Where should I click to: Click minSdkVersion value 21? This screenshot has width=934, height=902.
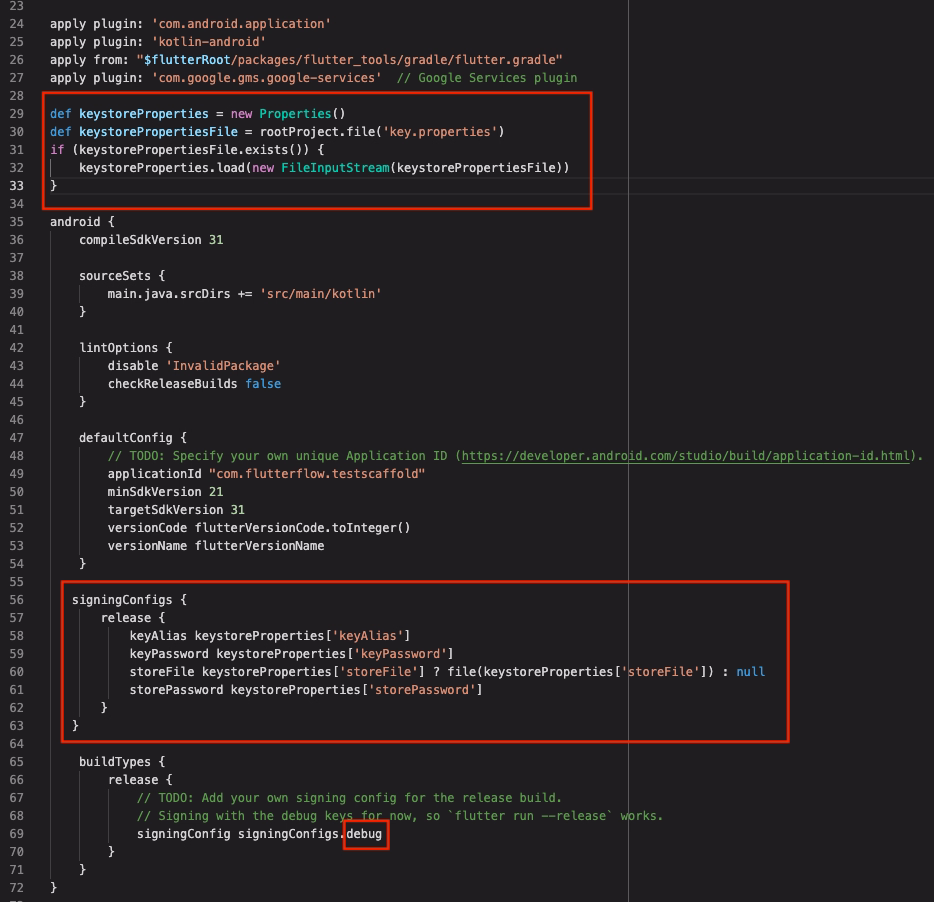[x=216, y=492]
